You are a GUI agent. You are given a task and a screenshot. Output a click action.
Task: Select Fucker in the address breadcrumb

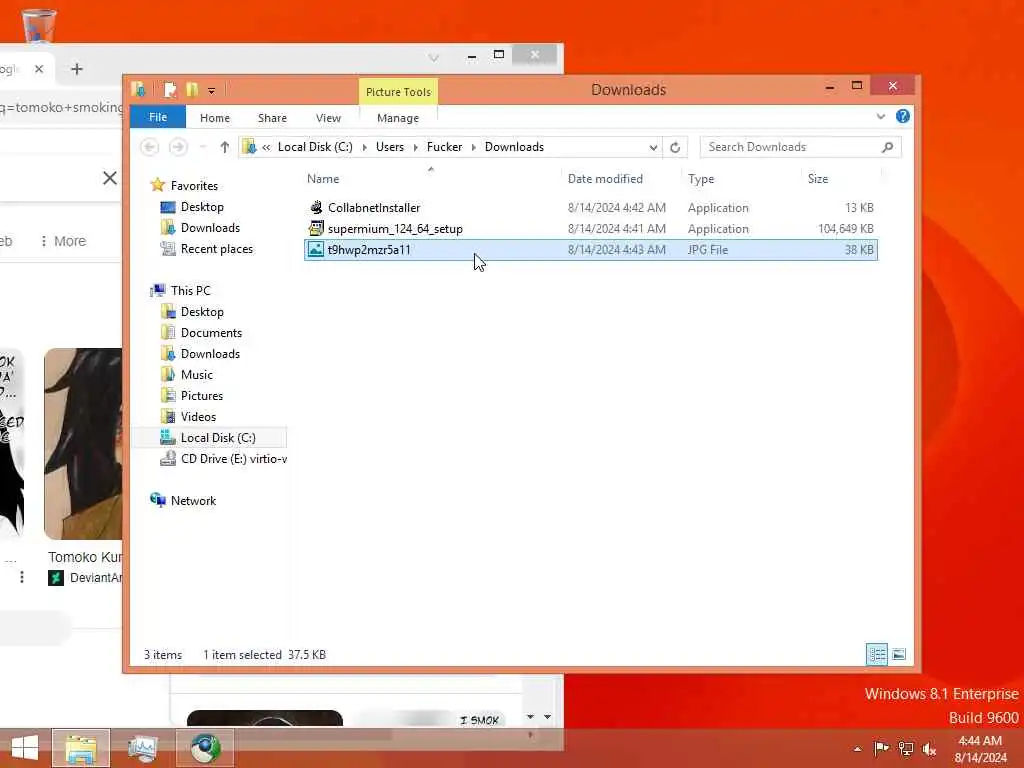click(444, 147)
